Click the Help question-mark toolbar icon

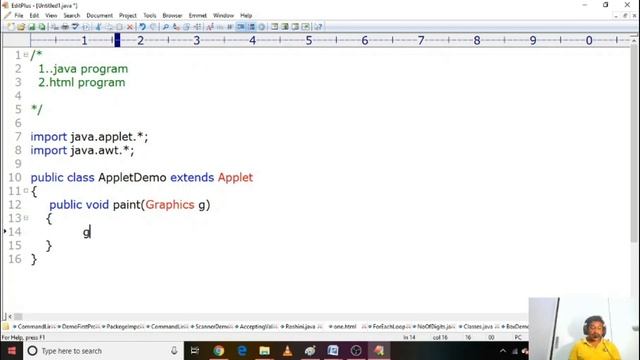318,27
